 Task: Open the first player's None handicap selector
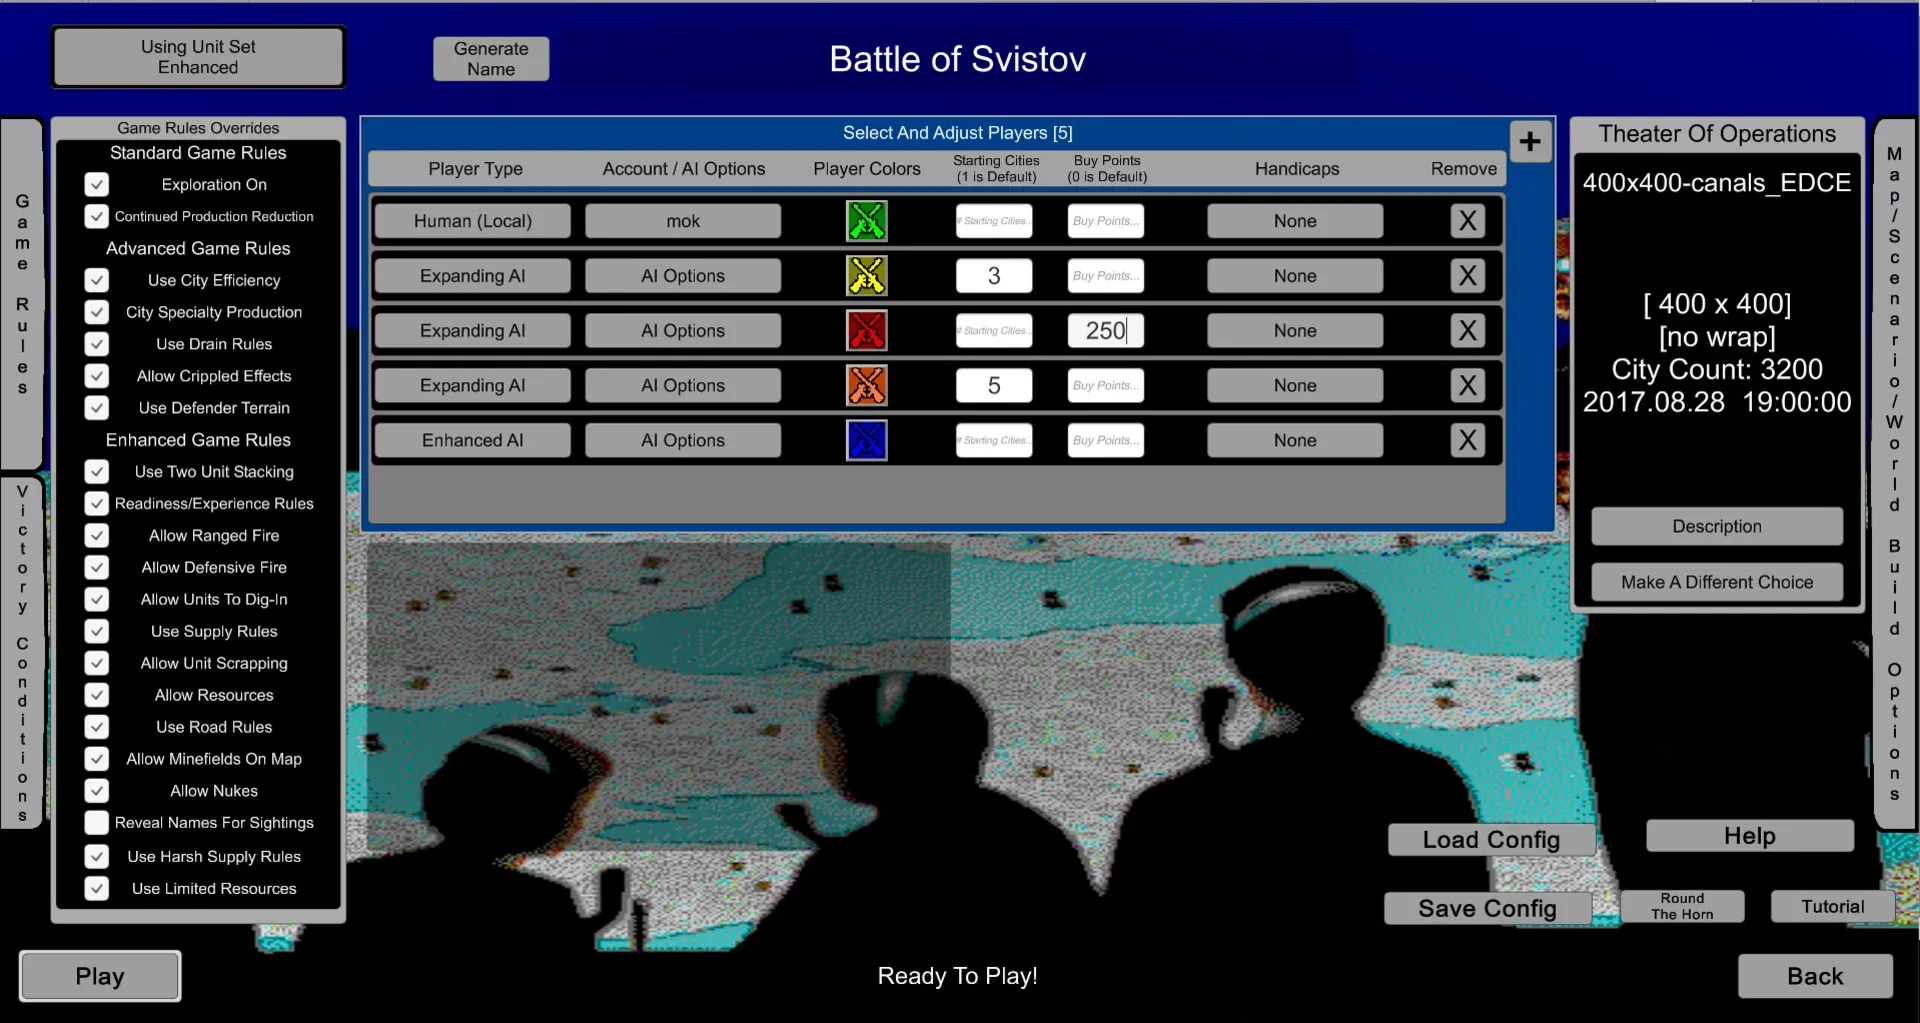(1294, 221)
